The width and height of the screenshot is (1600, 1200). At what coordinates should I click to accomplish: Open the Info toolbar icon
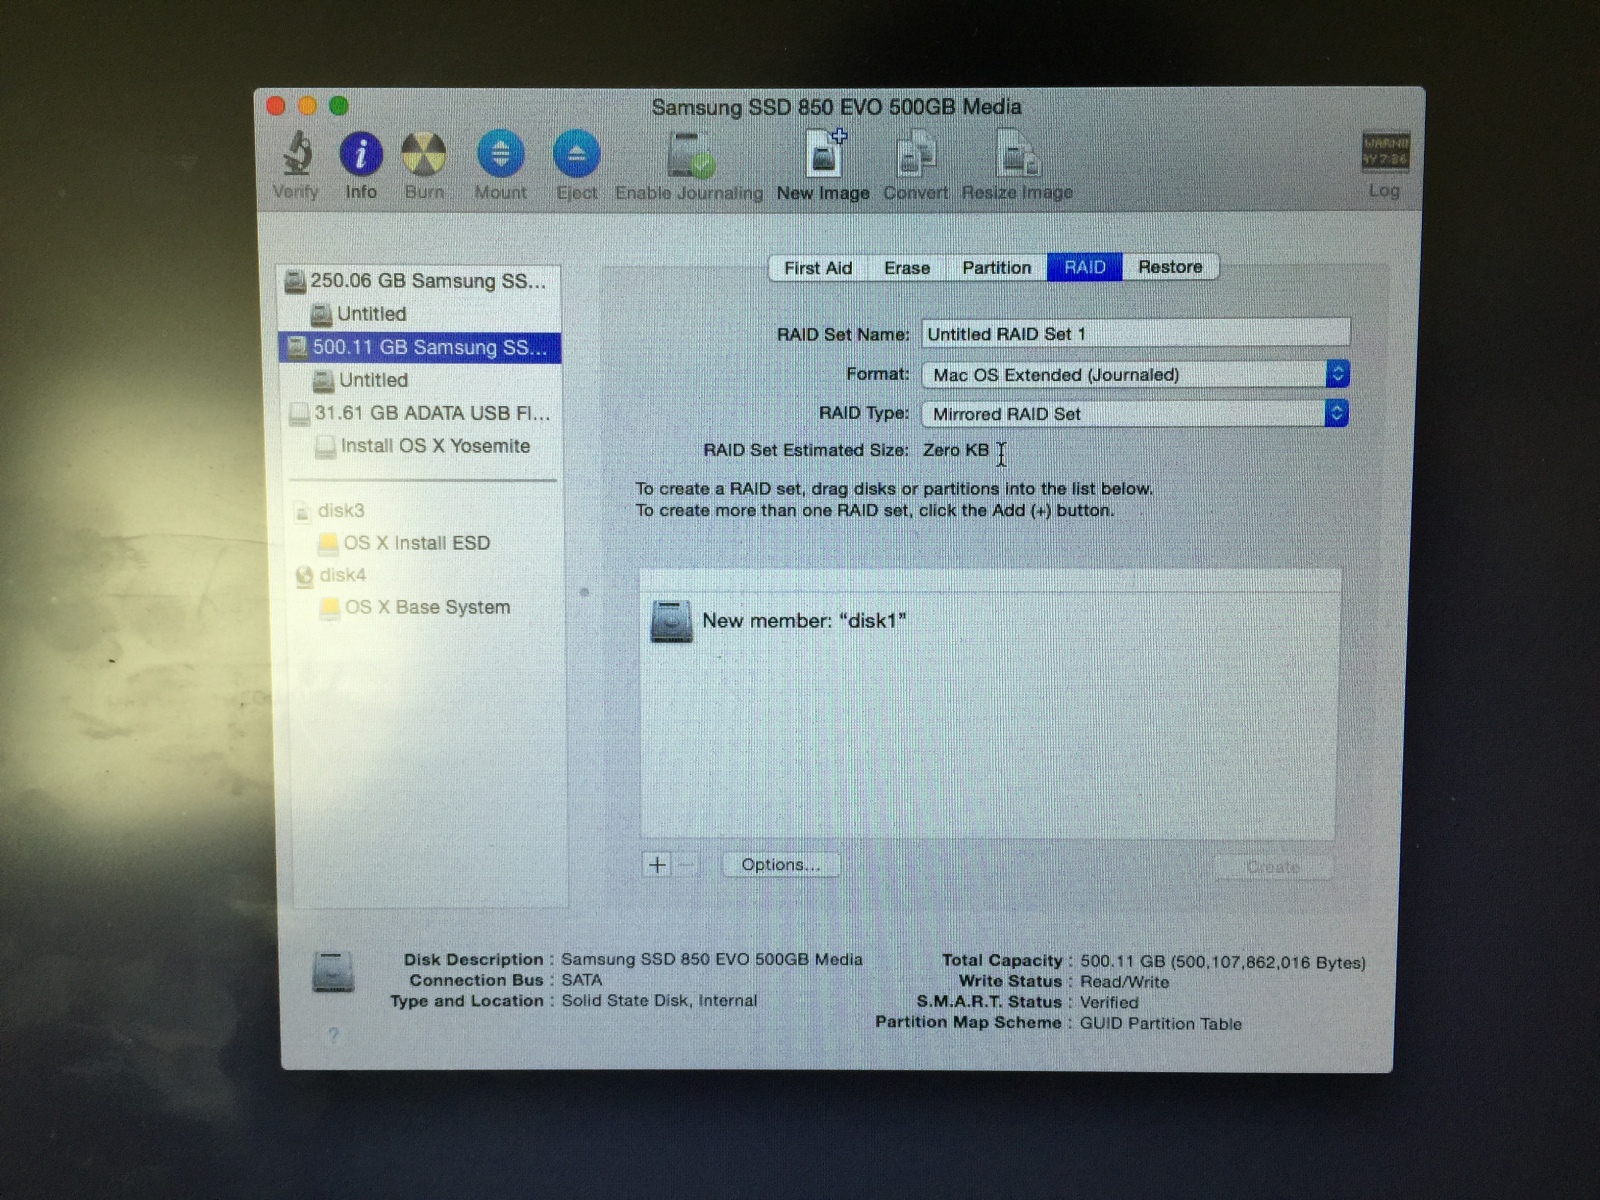pos(361,154)
